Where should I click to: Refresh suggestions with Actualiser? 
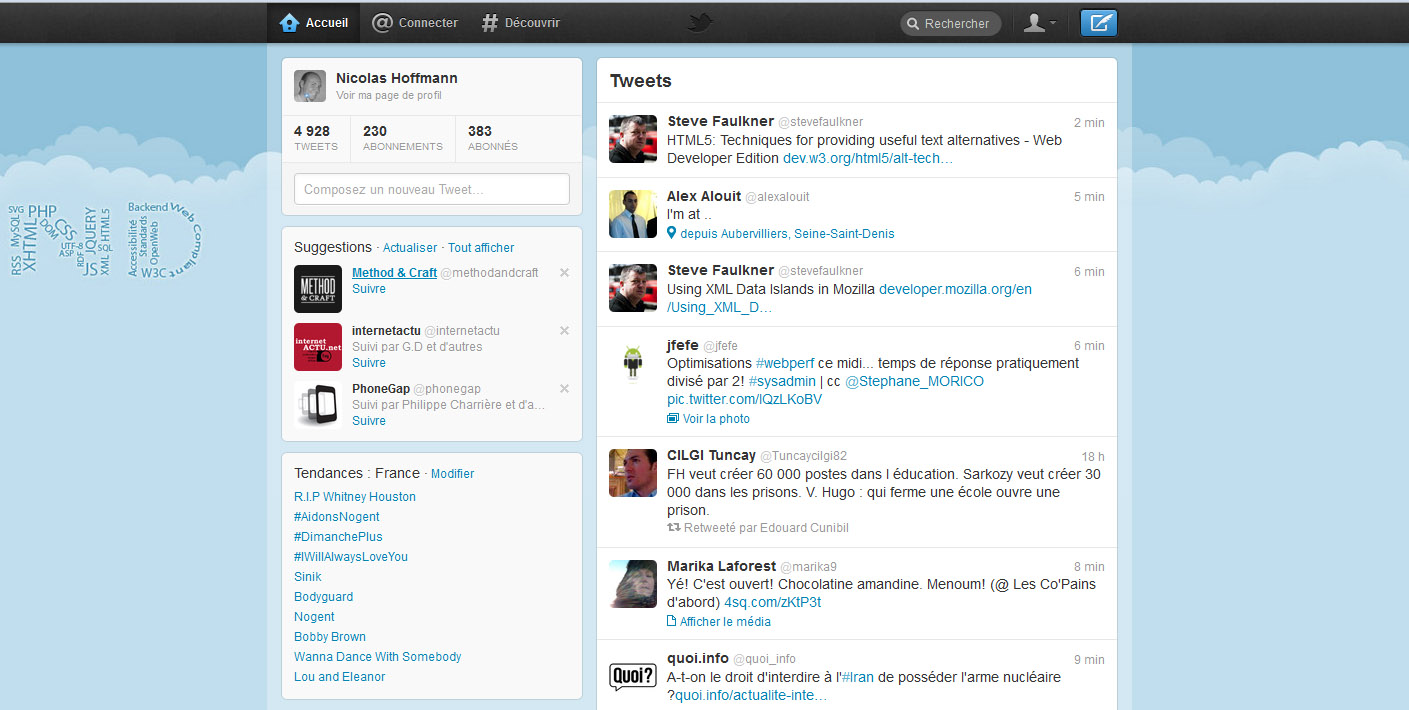pos(410,248)
